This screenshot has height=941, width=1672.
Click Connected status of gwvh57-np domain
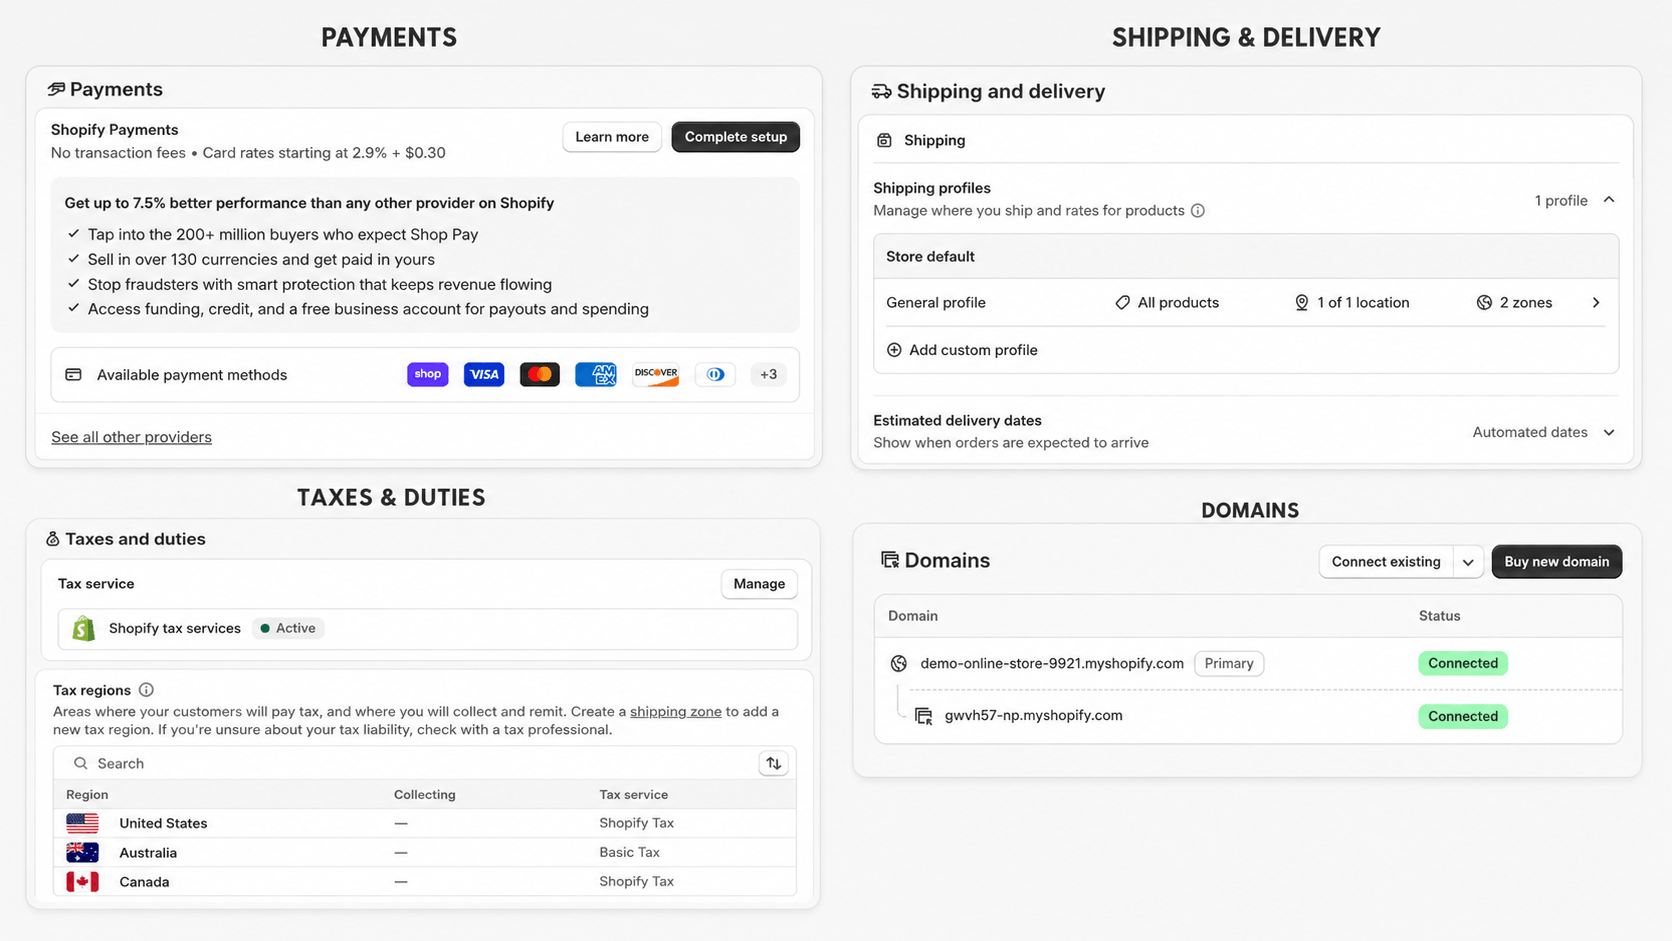[1463, 716]
